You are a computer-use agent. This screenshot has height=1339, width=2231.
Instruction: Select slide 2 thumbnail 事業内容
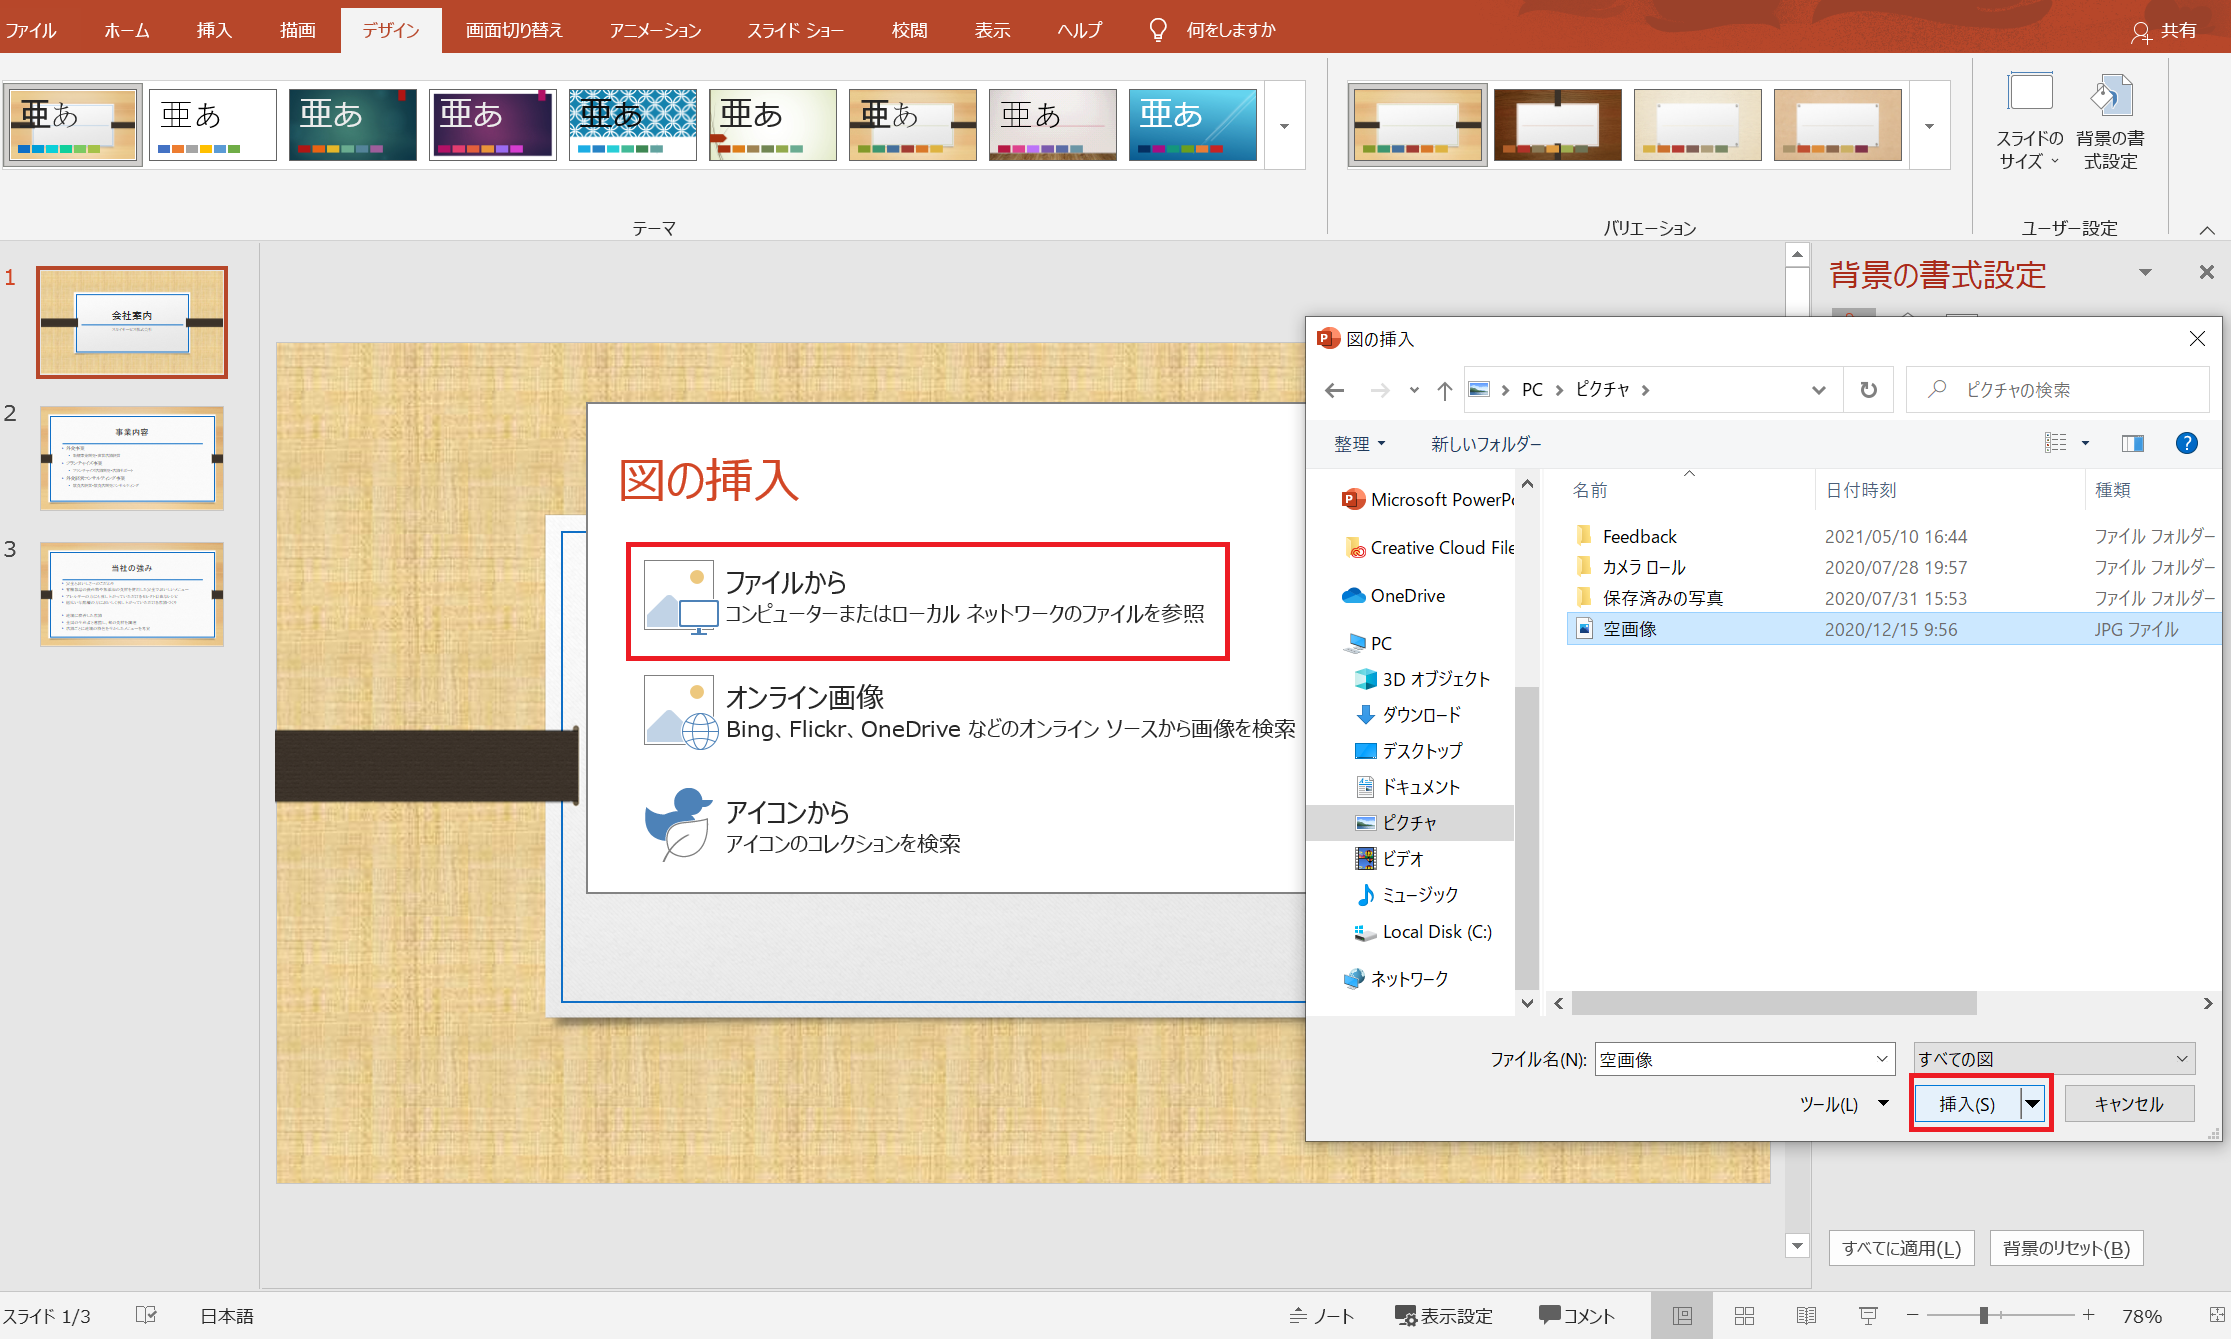point(132,458)
